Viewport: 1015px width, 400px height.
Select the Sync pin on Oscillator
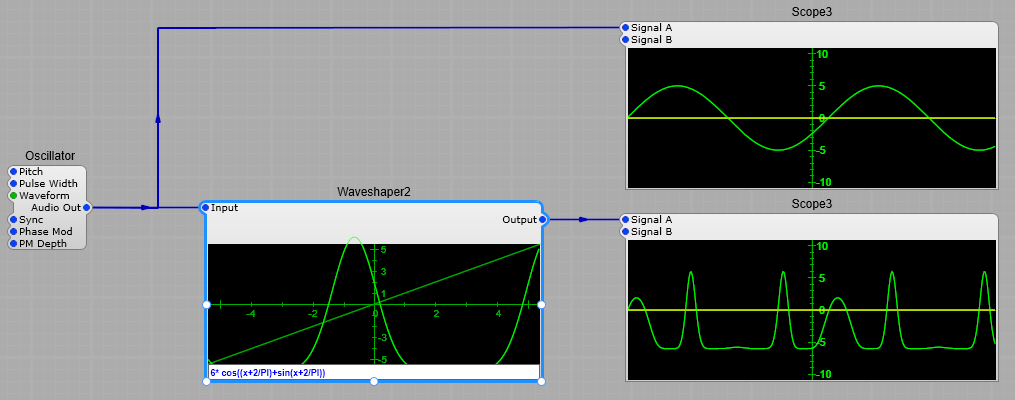[13, 220]
